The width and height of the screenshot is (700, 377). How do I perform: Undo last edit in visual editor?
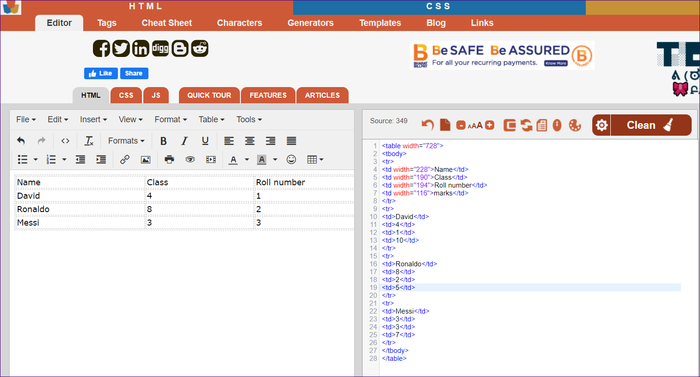point(21,141)
